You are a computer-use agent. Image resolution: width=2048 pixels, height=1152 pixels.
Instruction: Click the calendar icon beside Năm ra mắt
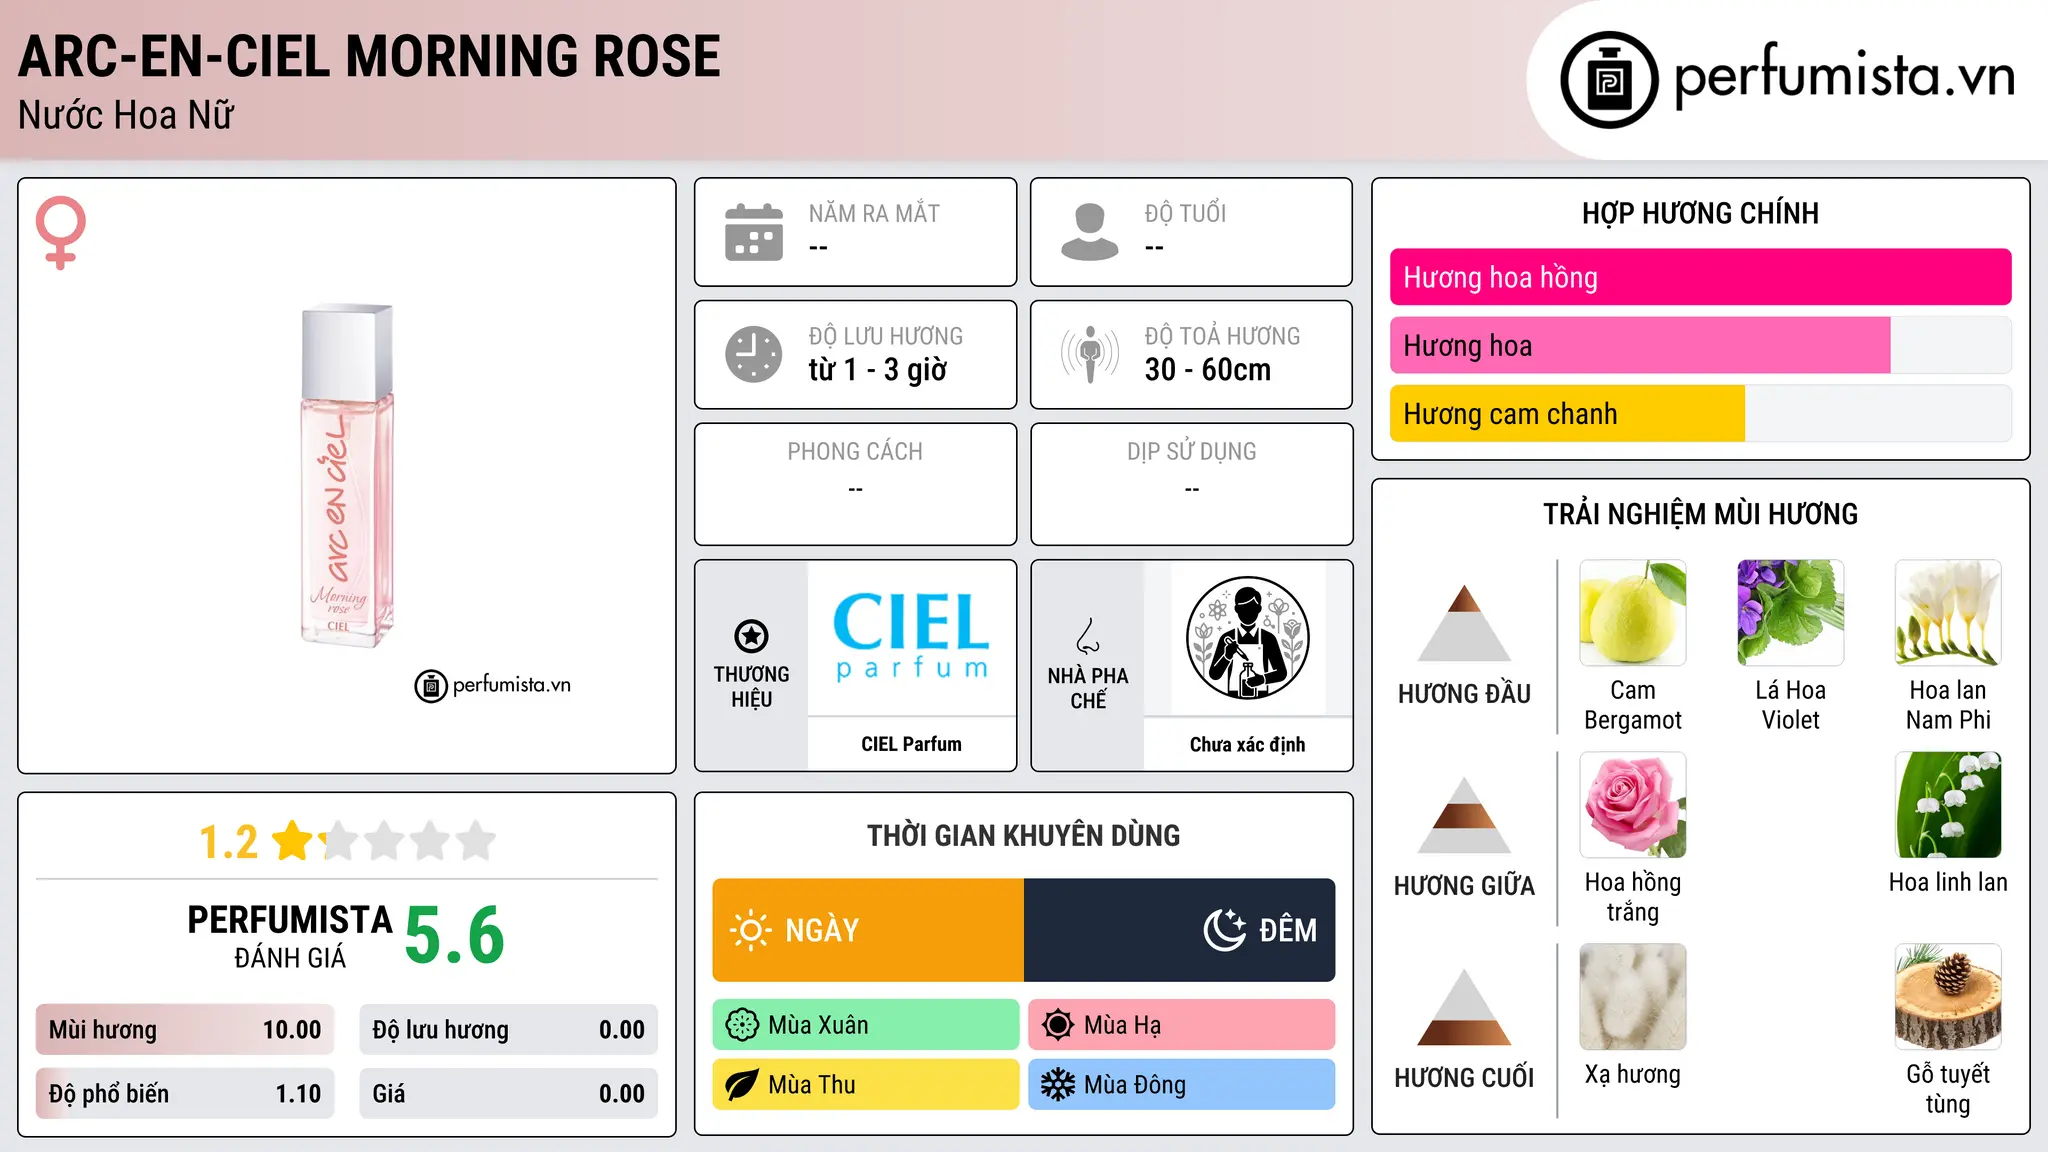[x=754, y=232]
